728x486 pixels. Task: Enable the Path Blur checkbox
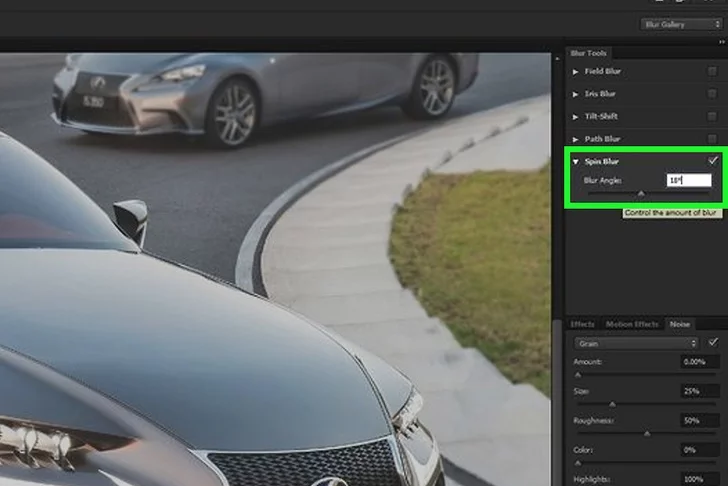pyautogui.click(x=712, y=139)
